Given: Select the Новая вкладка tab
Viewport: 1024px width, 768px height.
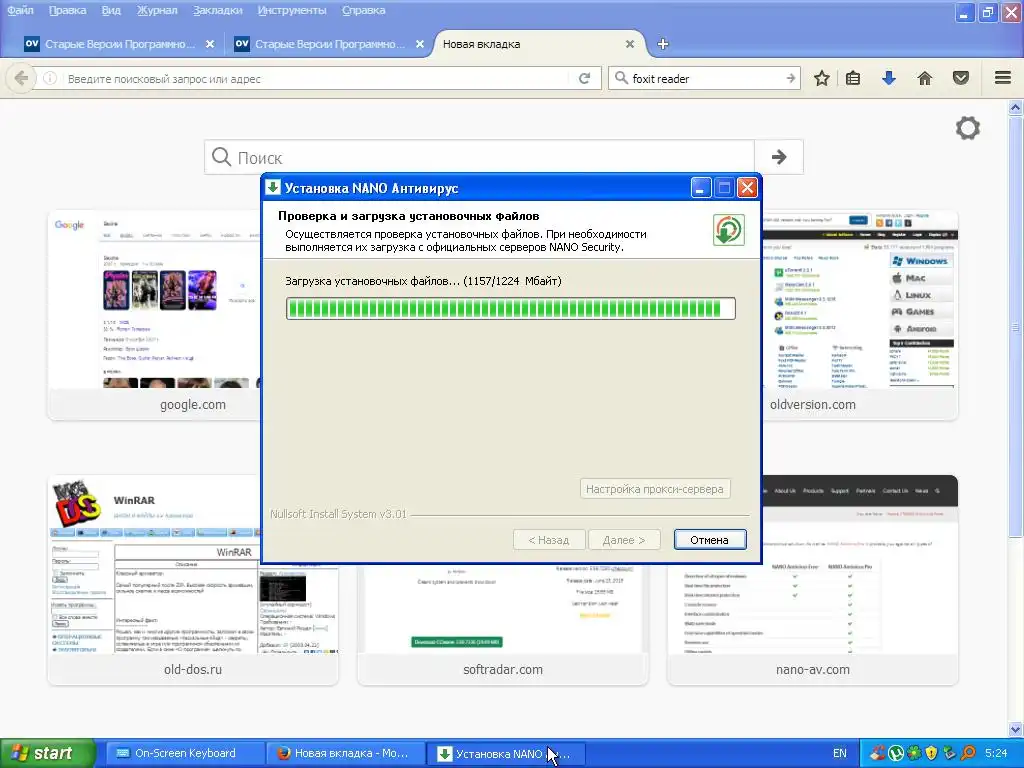Looking at the screenshot, I should pyautogui.click(x=536, y=44).
